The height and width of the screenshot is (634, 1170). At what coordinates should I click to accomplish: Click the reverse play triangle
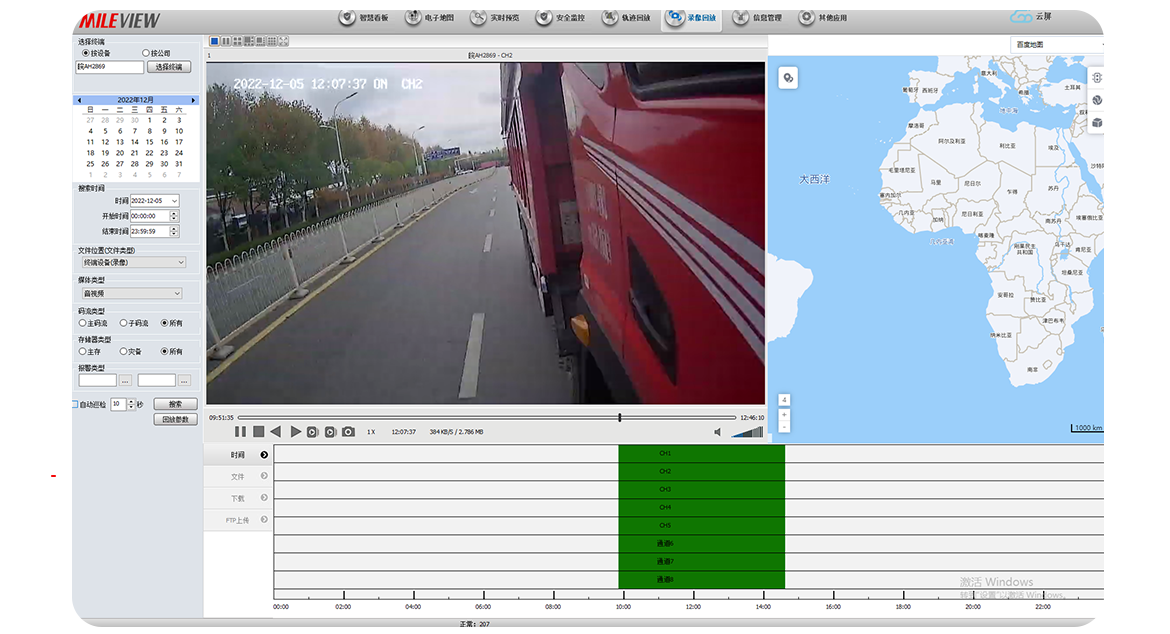(276, 432)
